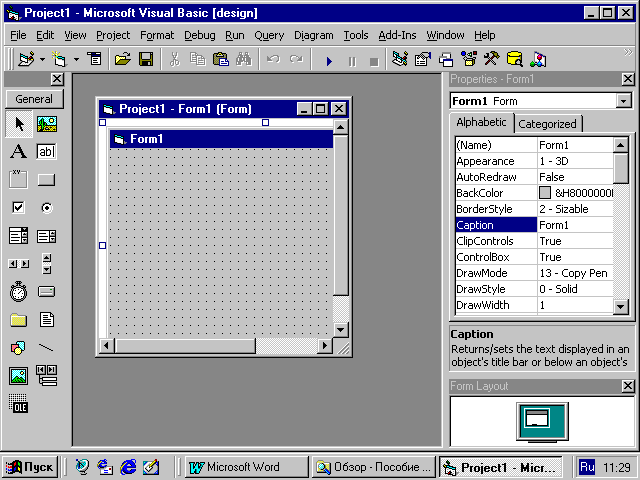Expand the Add Form dropdown arrow
Image resolution: width=640 pixels, height=480 pixels.
click(x=76, y=60)
